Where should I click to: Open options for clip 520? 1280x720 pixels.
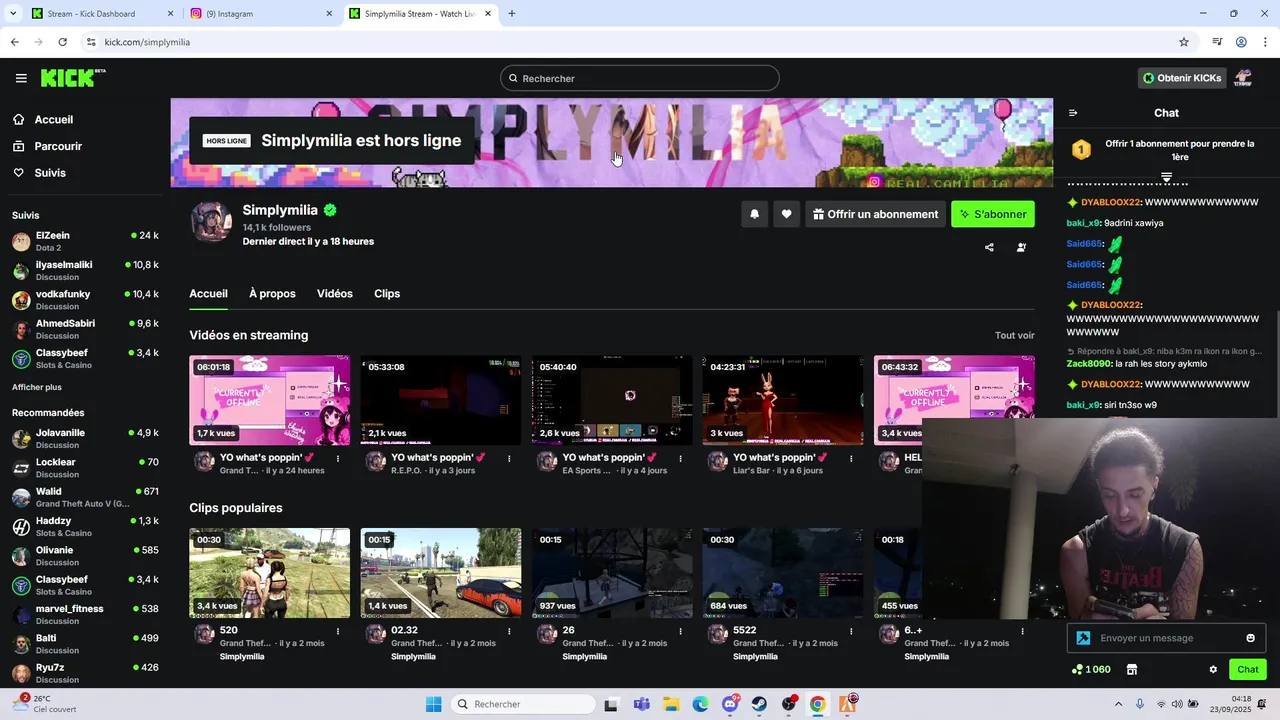click(x=338, y=632)
